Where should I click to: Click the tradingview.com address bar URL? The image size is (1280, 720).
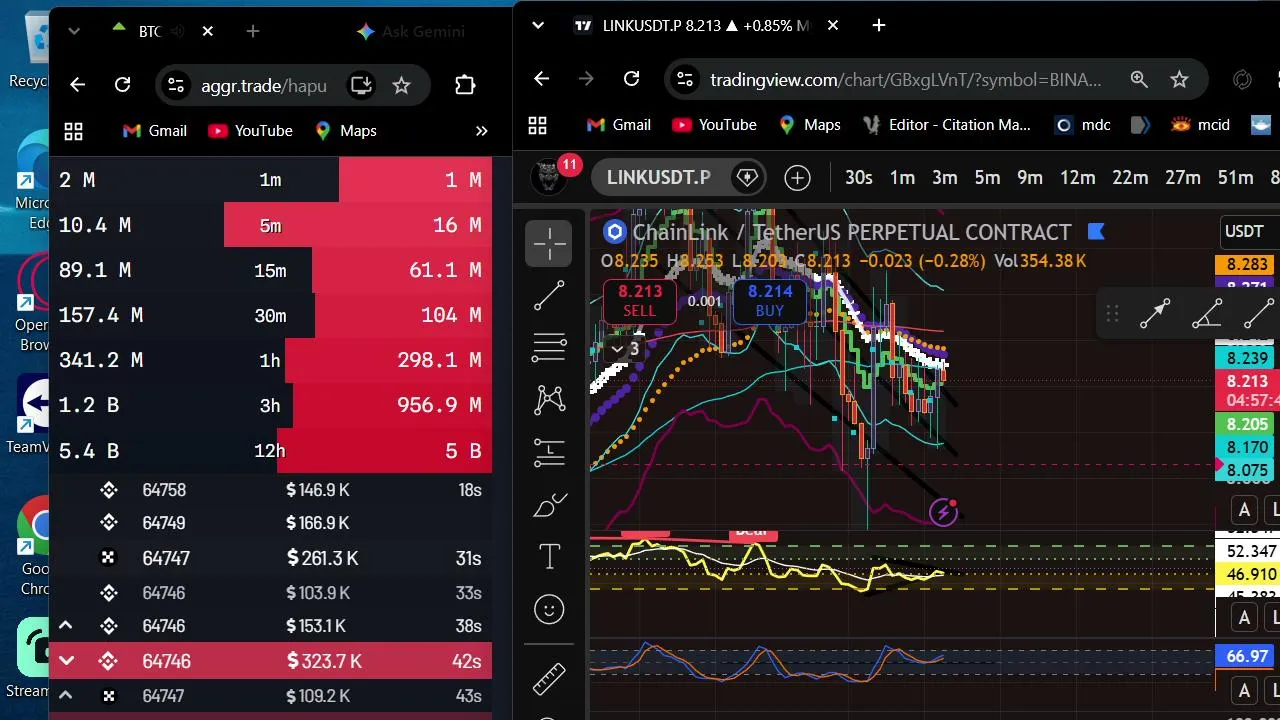[906, 79]
